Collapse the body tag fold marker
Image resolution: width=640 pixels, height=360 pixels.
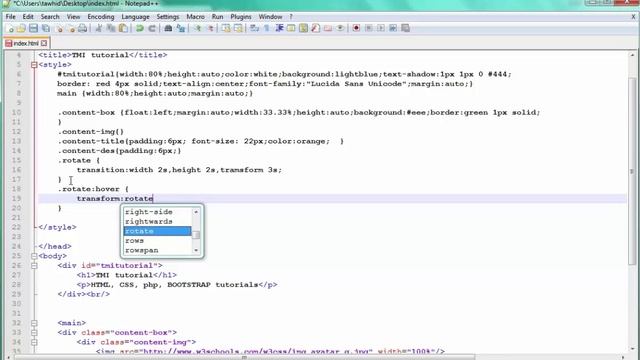click(34, 256)
